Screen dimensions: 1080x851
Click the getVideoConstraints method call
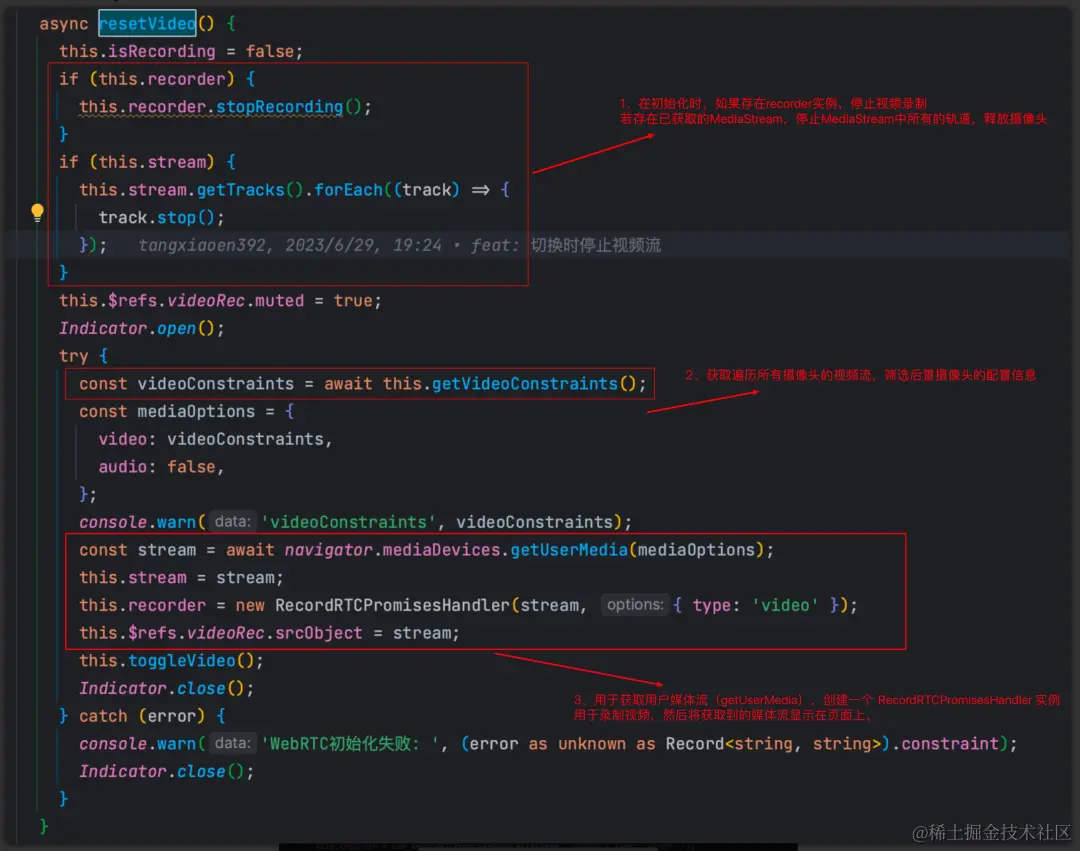[525, 384]
